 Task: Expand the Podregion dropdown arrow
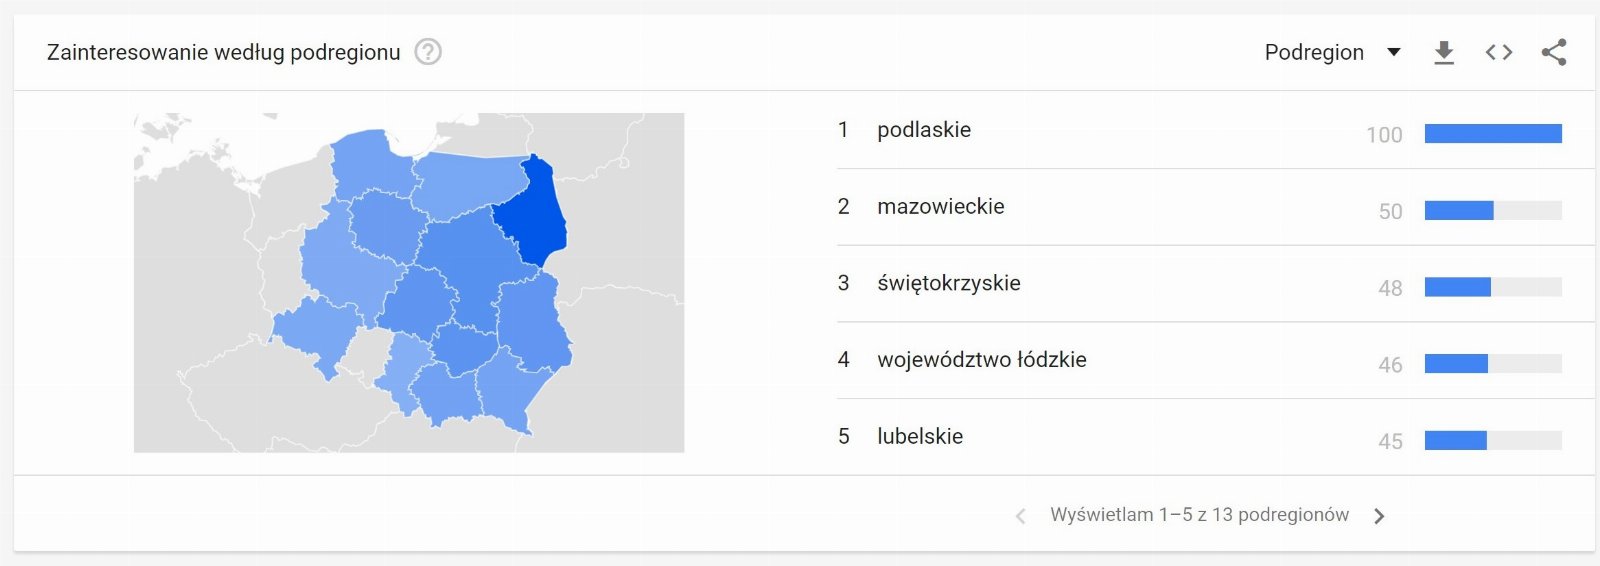pyautogui.click(x=1394, y=52)
